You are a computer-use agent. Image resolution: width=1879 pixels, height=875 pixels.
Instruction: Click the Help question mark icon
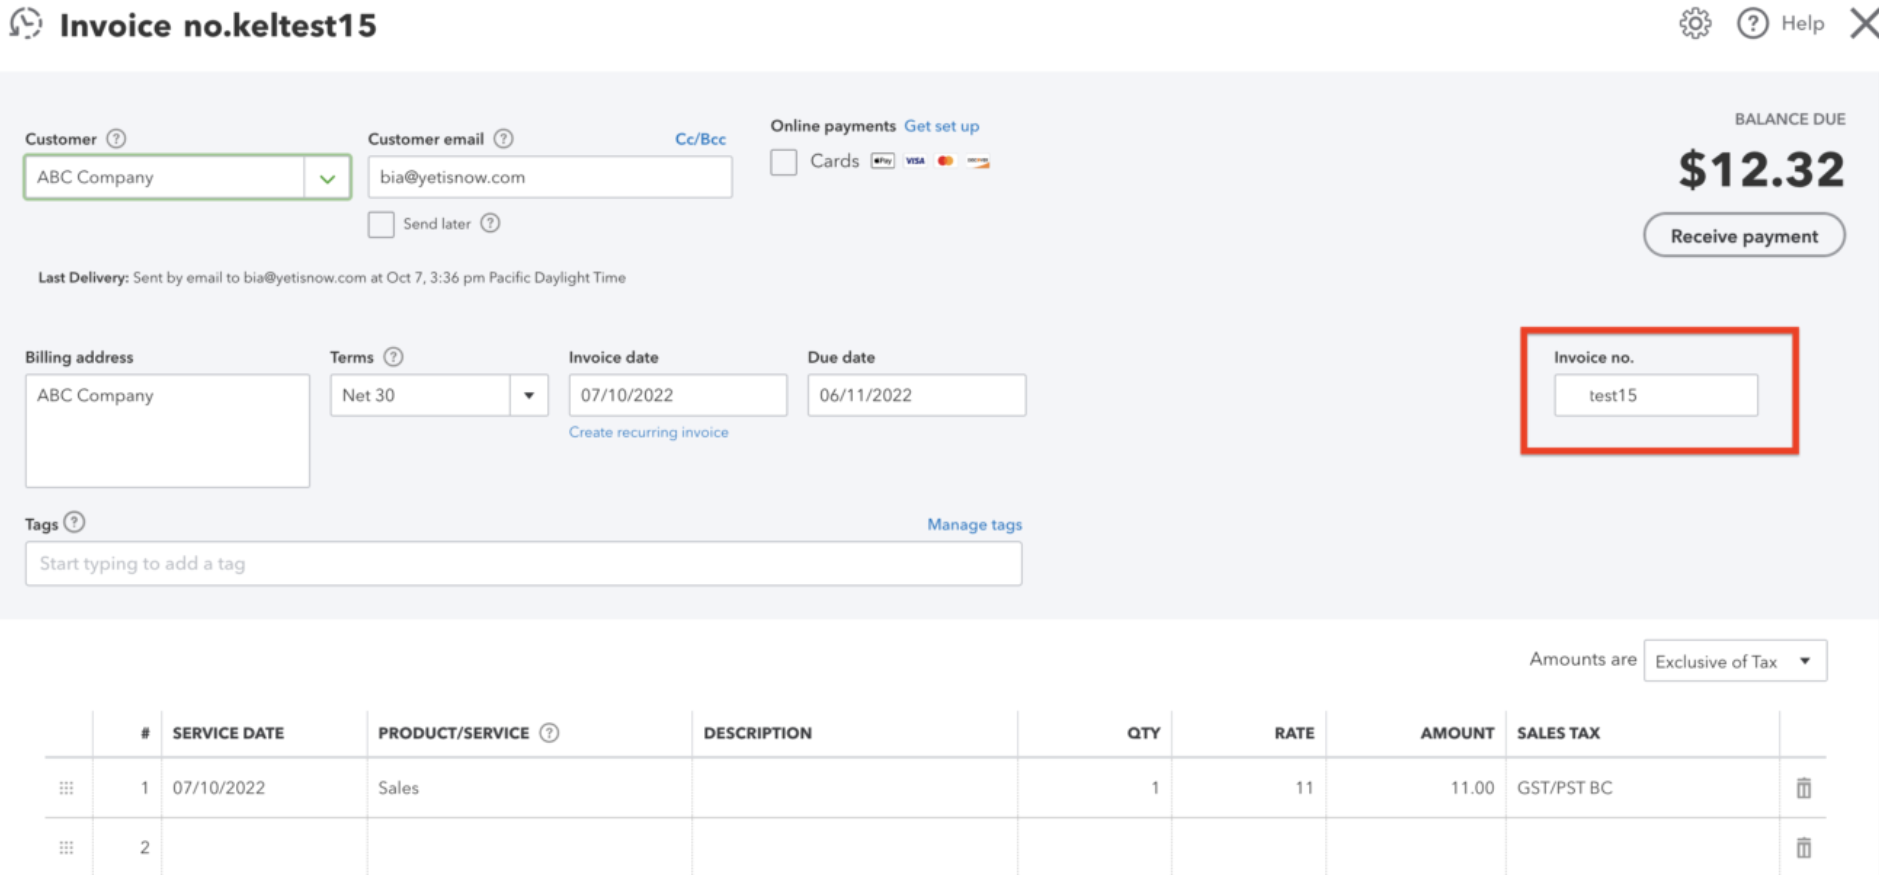(1752, 23)
